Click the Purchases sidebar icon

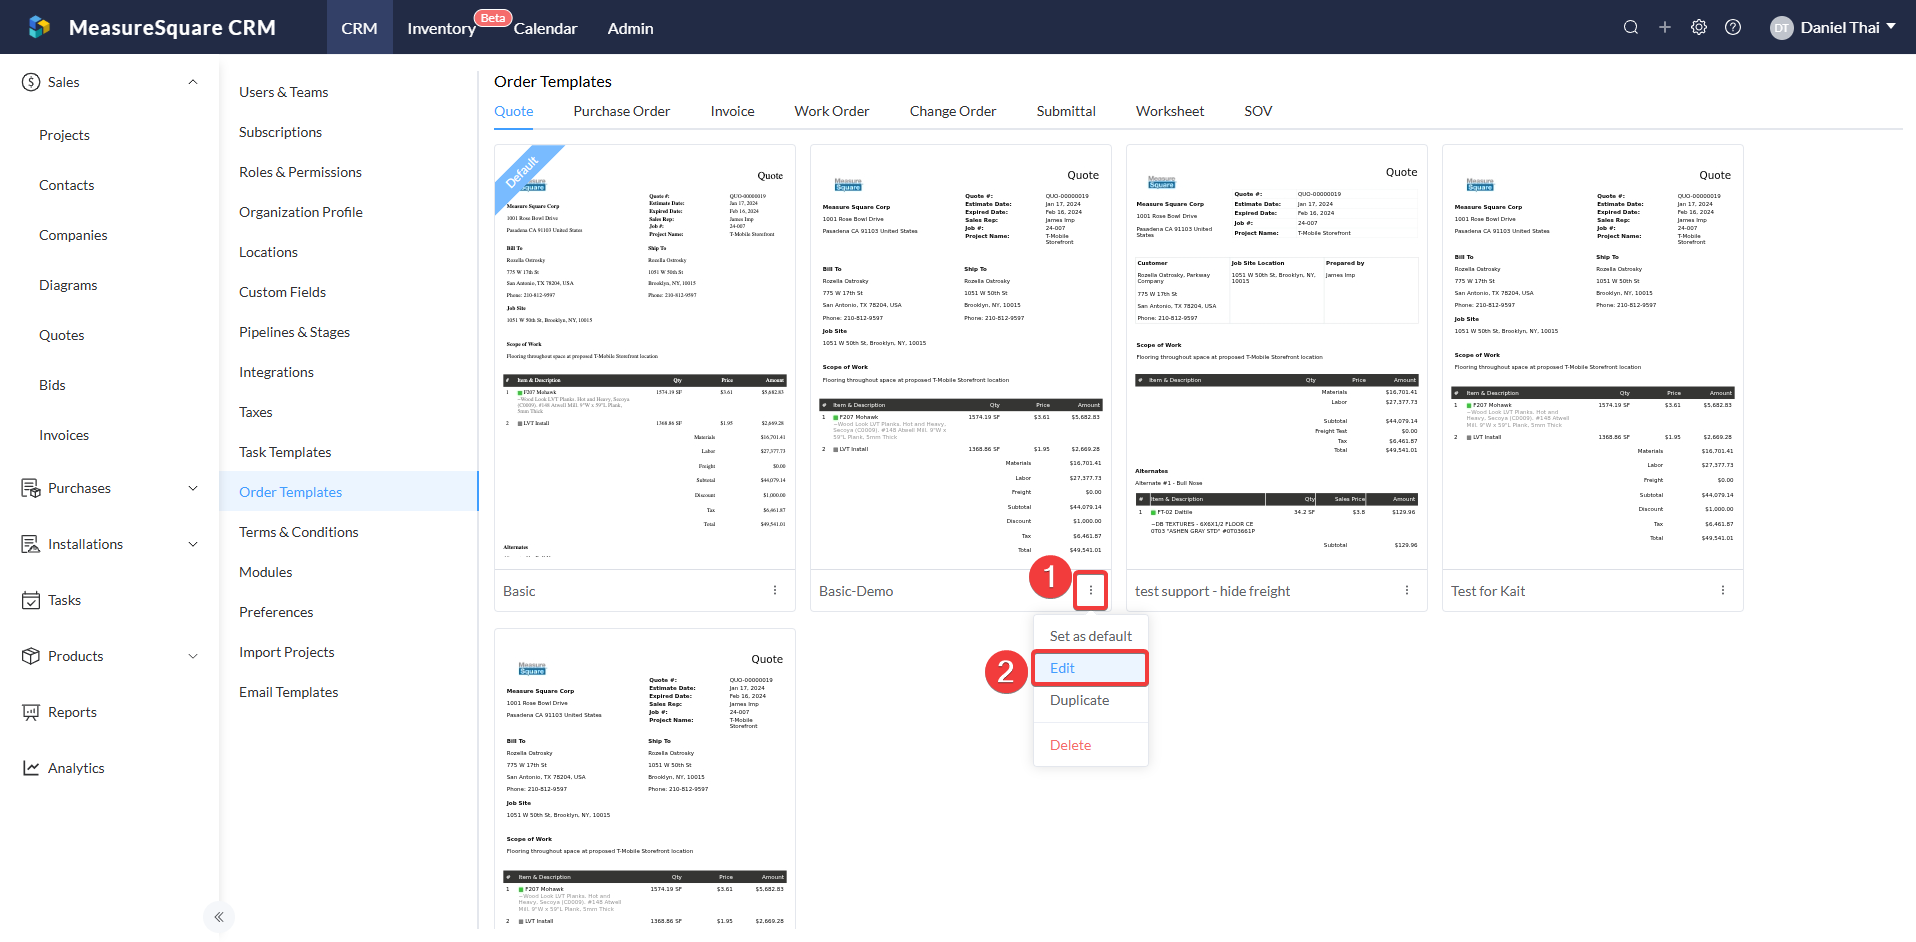31,488
